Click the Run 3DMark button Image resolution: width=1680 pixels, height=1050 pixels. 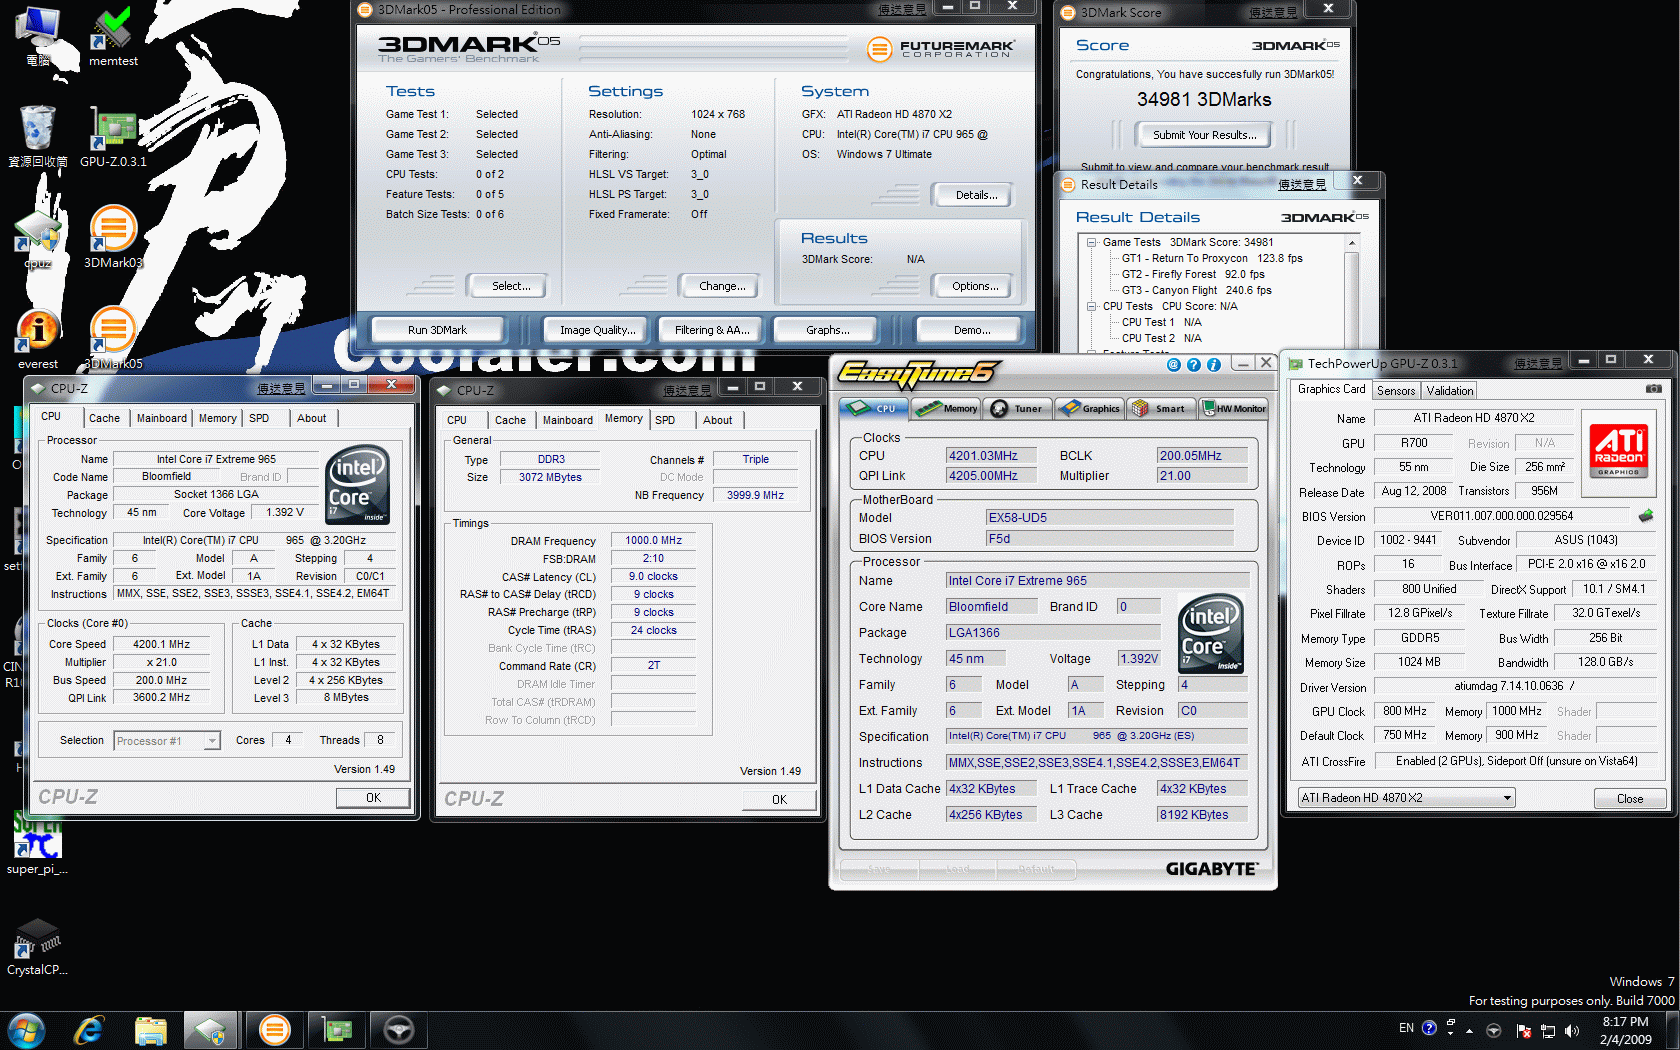[x=437, y=330]
